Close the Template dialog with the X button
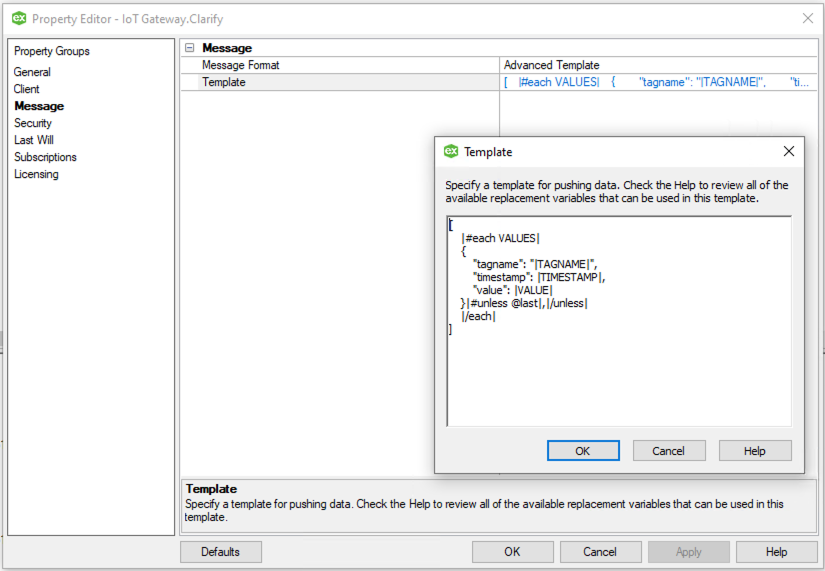Screen dimensions: 825x571 (788, 151)
